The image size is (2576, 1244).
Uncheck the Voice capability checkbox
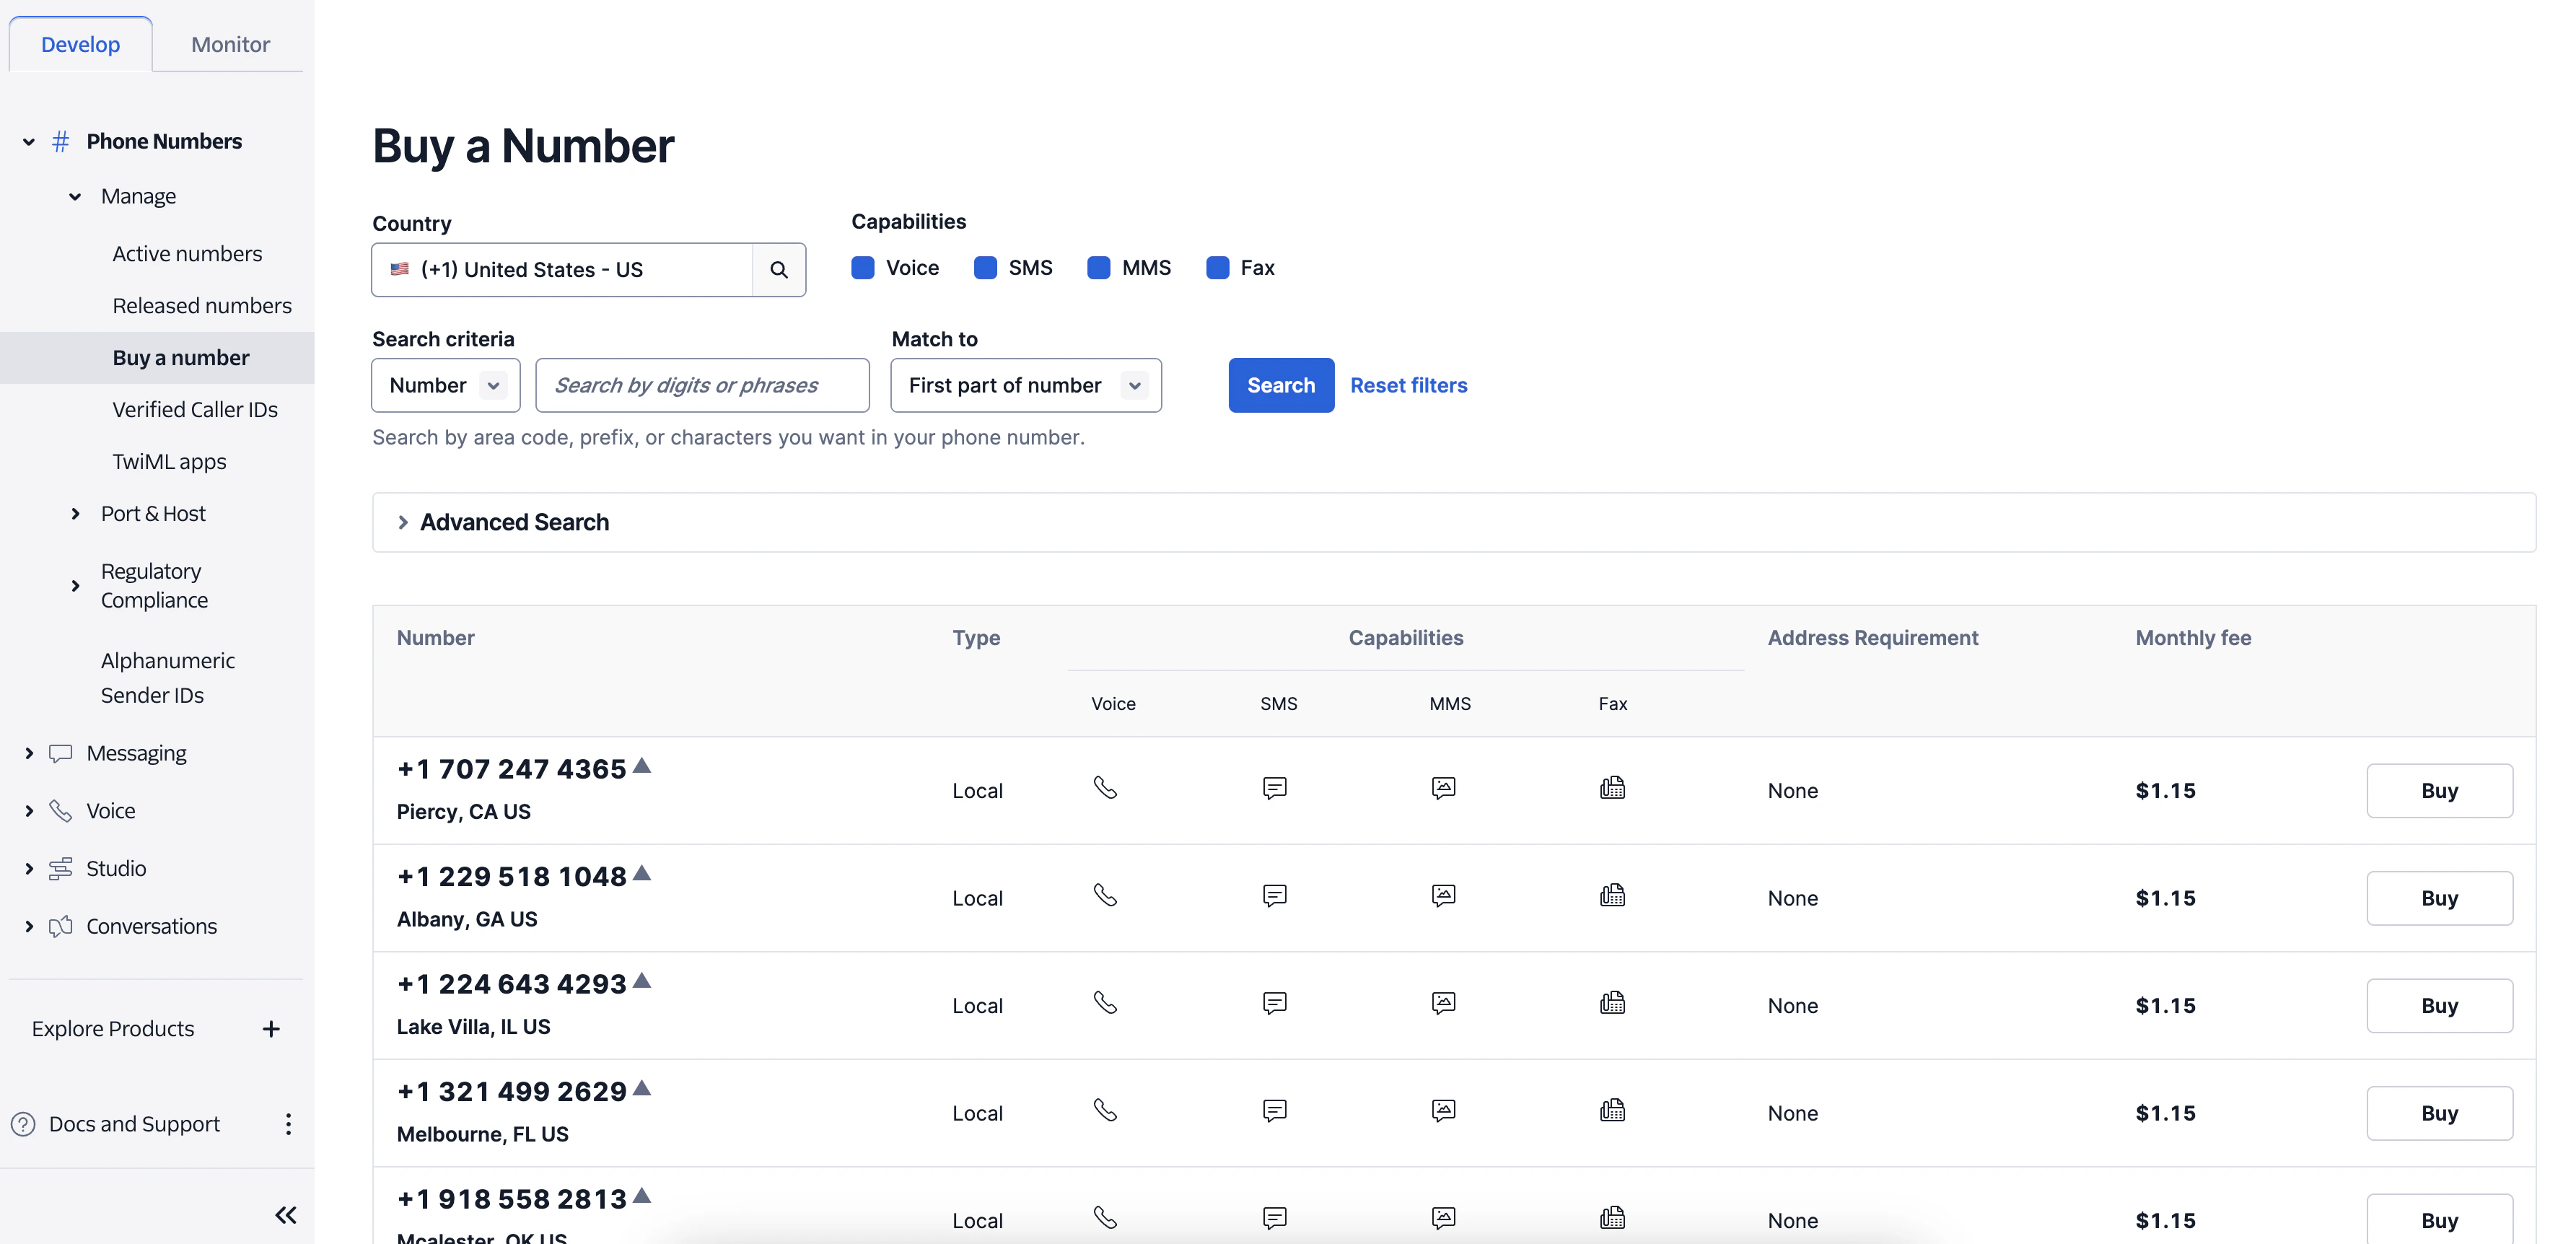coord(863,268)
